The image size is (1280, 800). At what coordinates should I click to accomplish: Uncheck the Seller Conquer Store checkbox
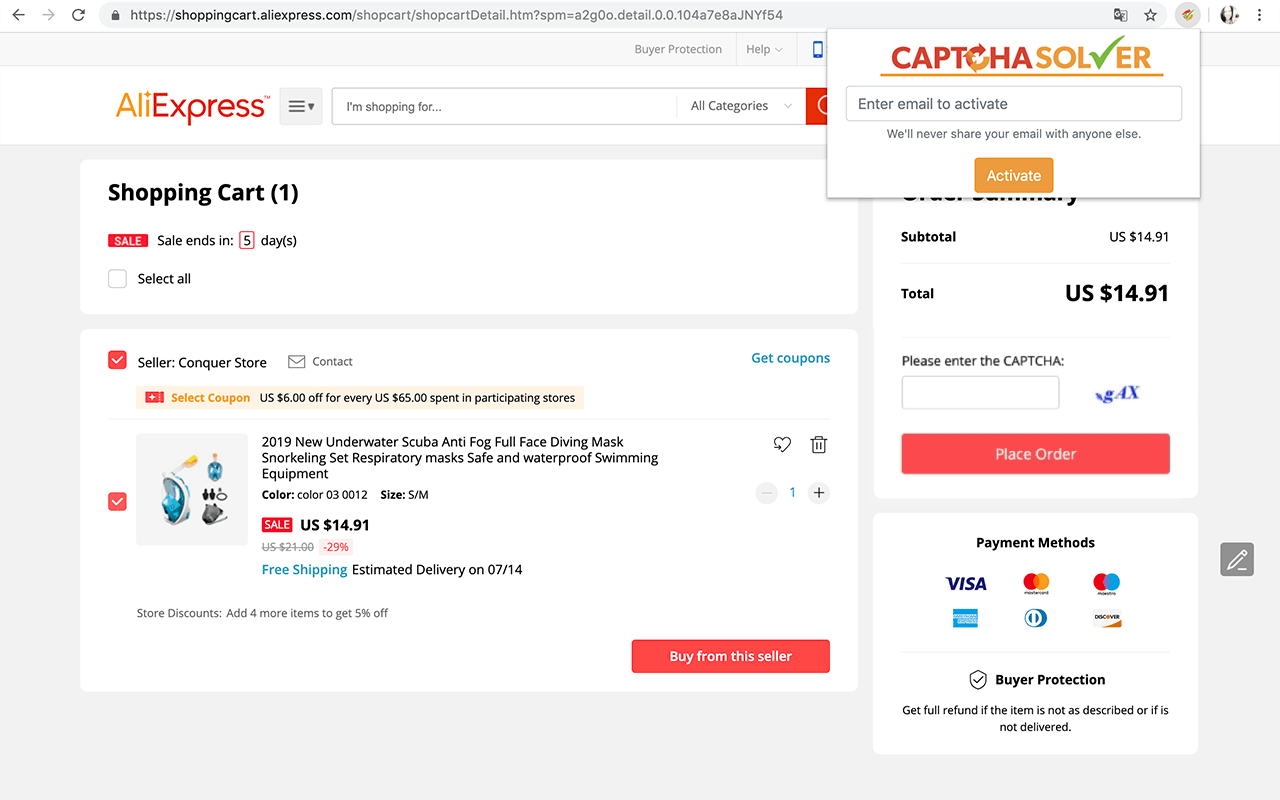(118, 360)
